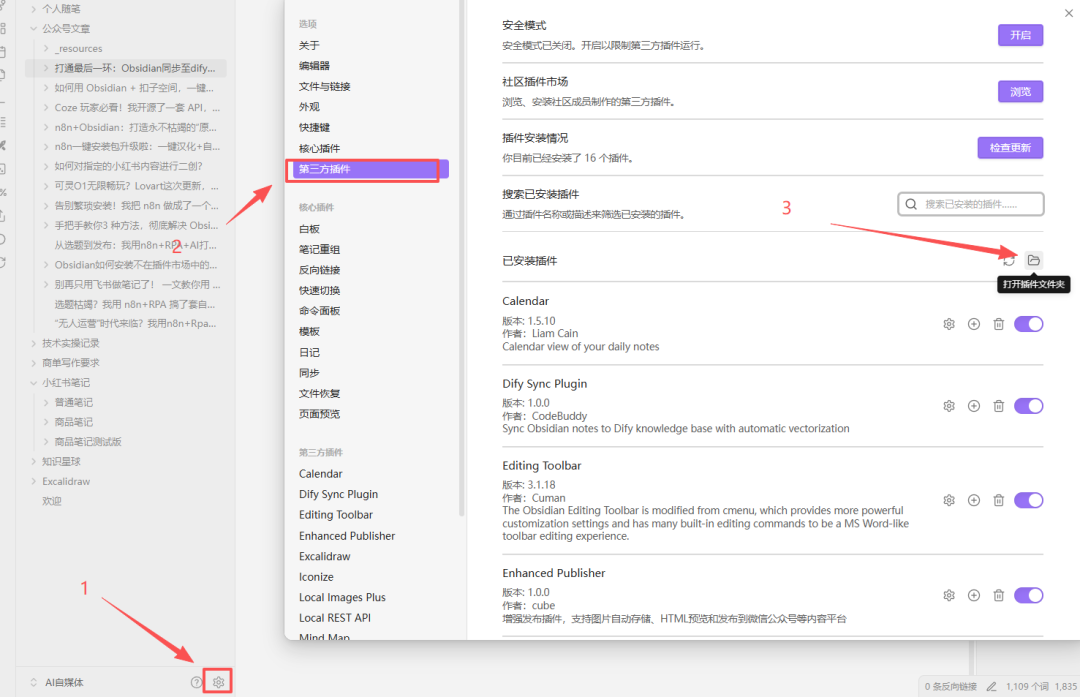Open the plugin folder icon
This screenshot has width=1080, height=697.
[x=1033, y=260]
